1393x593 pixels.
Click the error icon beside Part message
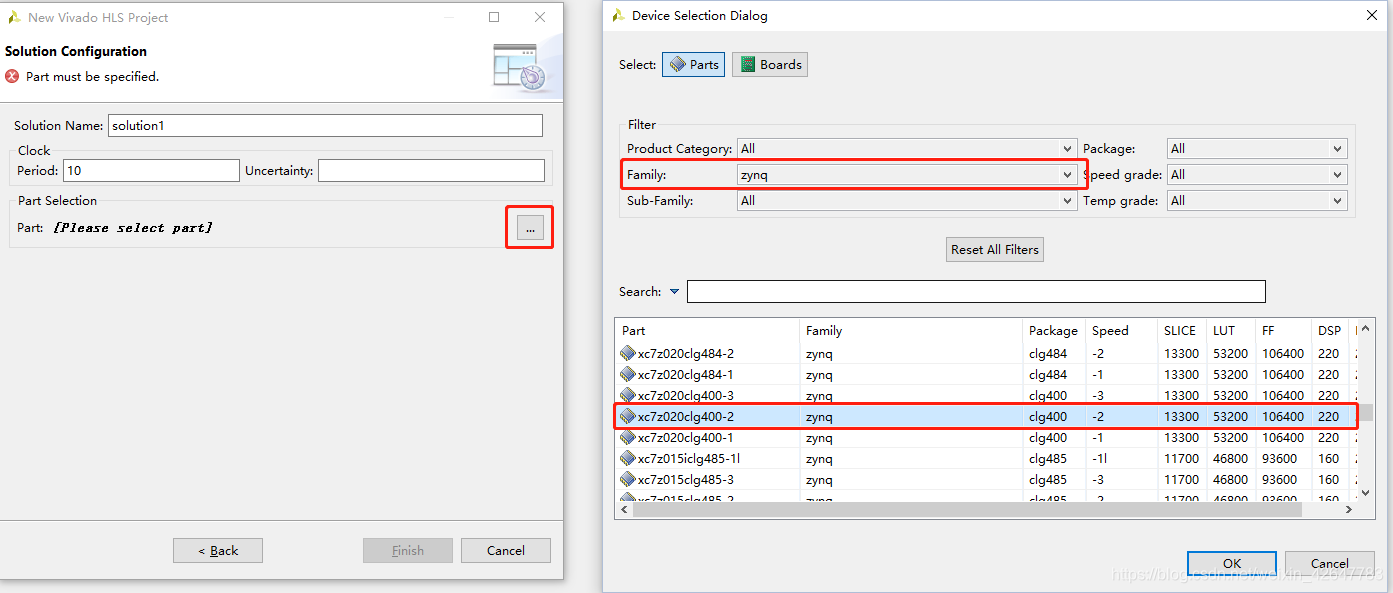(x=12, y=76)
